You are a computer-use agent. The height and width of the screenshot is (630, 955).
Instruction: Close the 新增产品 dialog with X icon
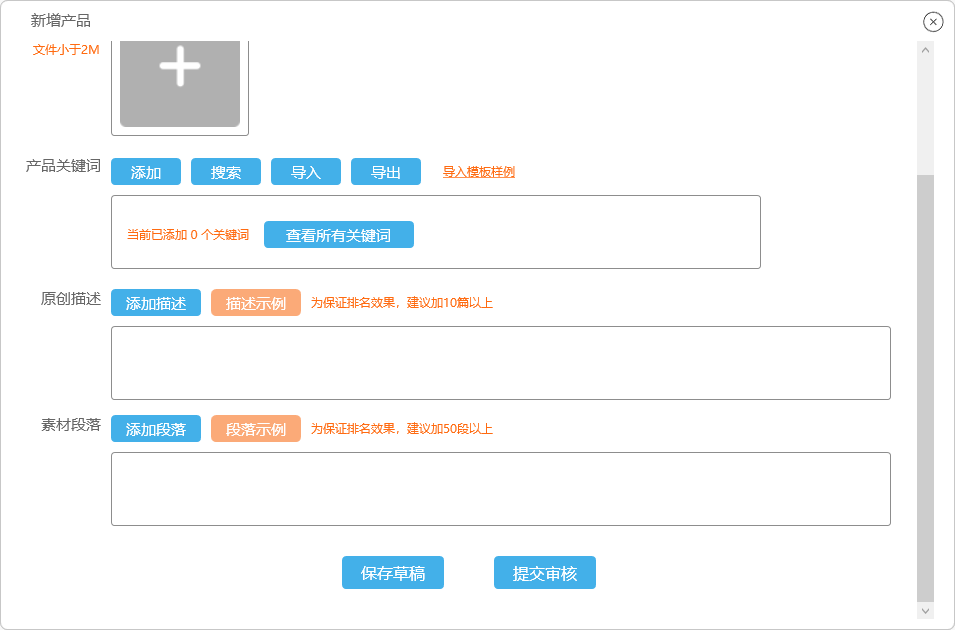click(932, 22)
